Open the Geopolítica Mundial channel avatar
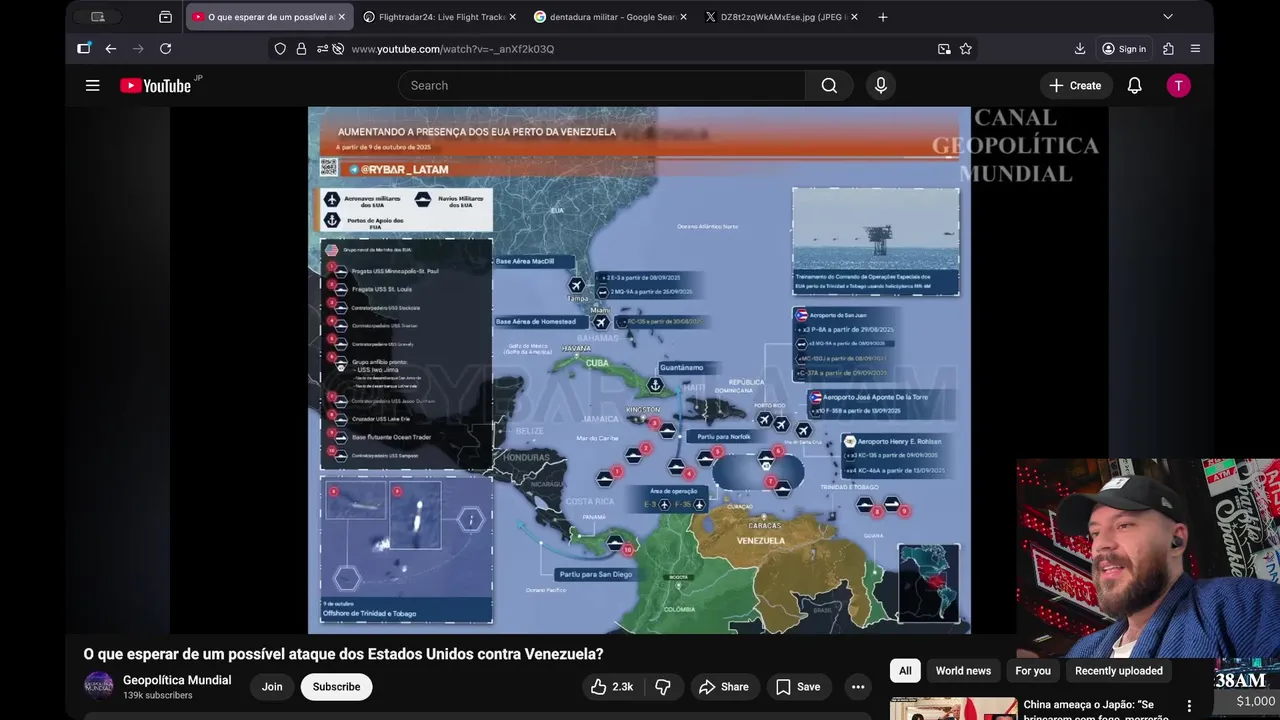Screen dimensions: 1280x720 98,686
